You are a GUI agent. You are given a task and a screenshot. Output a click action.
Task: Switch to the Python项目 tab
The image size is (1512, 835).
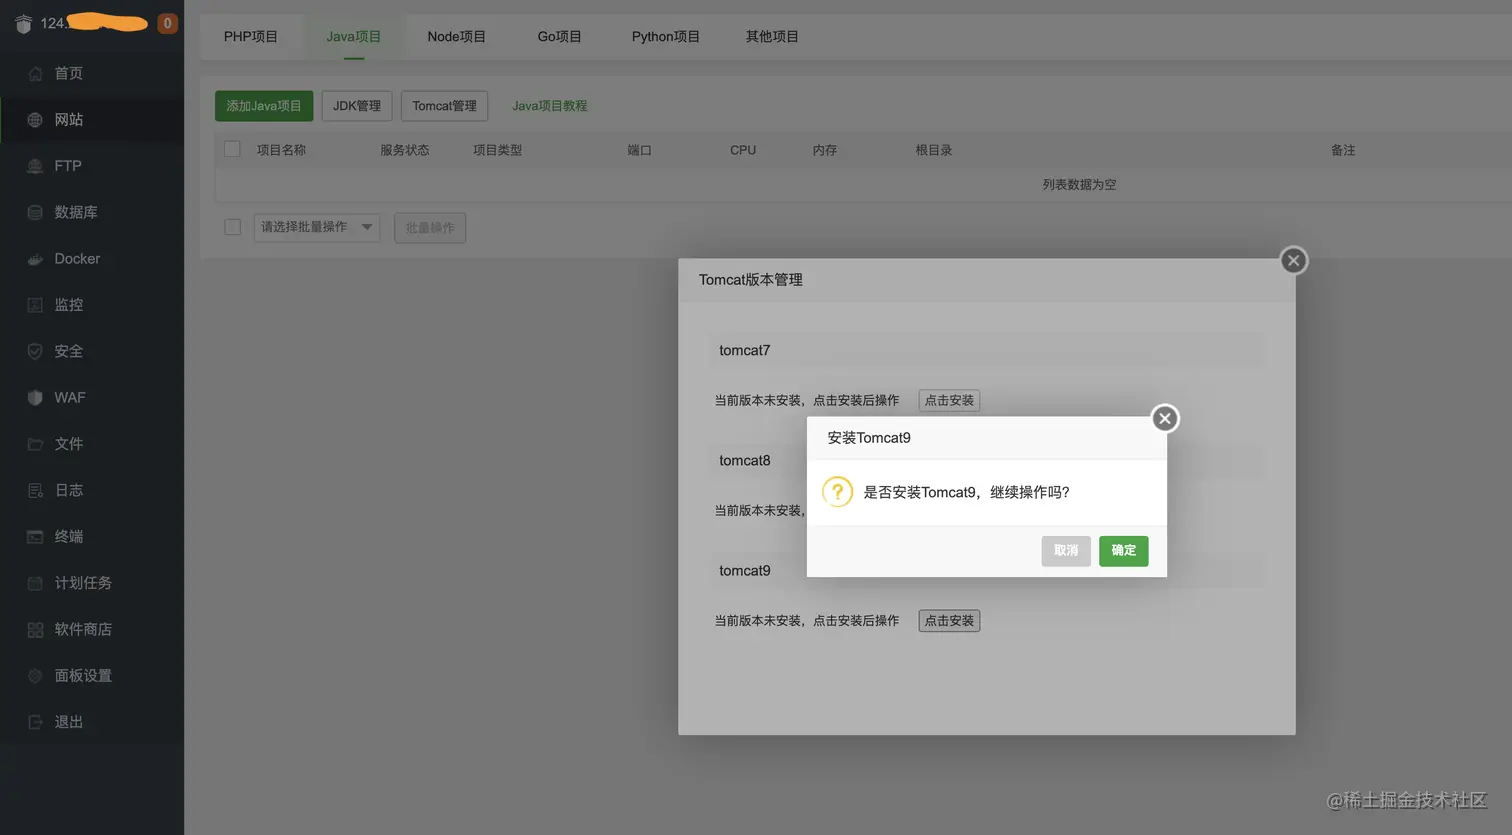[x=666, y=36]
